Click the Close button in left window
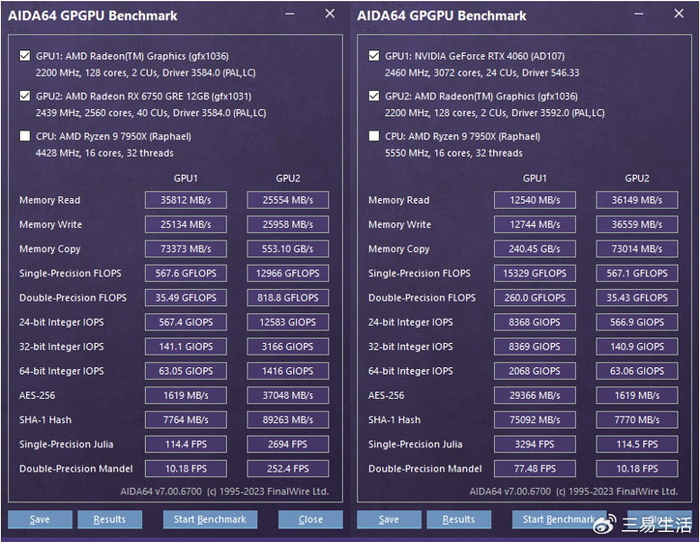 point(310,519)
